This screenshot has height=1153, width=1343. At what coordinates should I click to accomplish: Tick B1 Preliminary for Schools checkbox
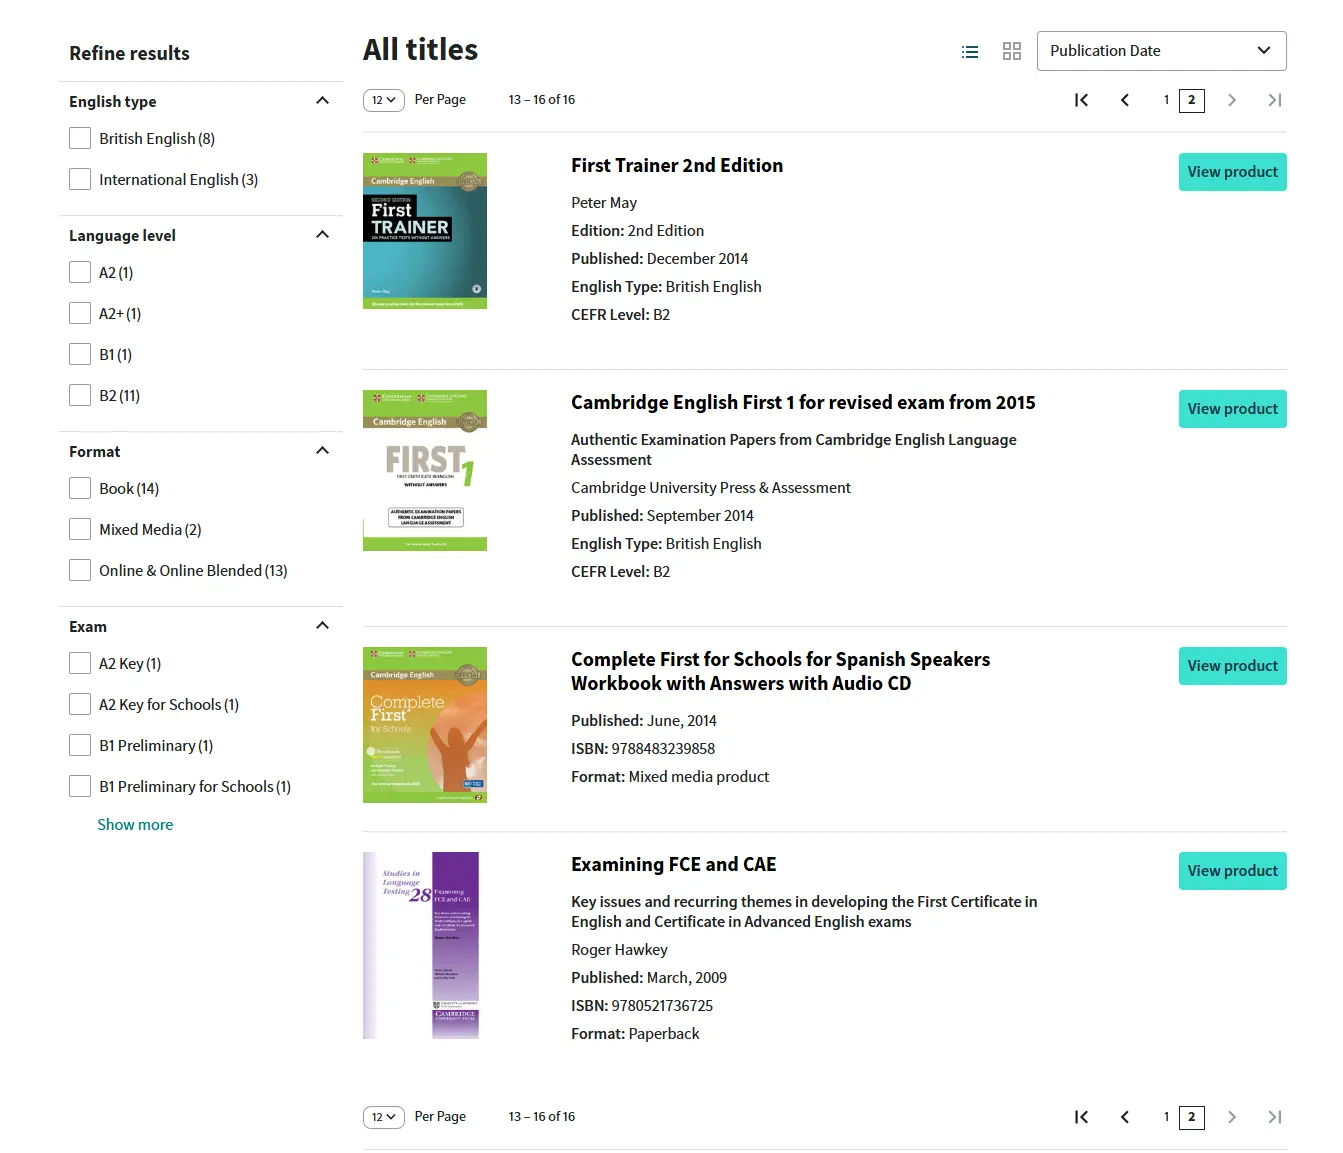click(x=80, y=787)
